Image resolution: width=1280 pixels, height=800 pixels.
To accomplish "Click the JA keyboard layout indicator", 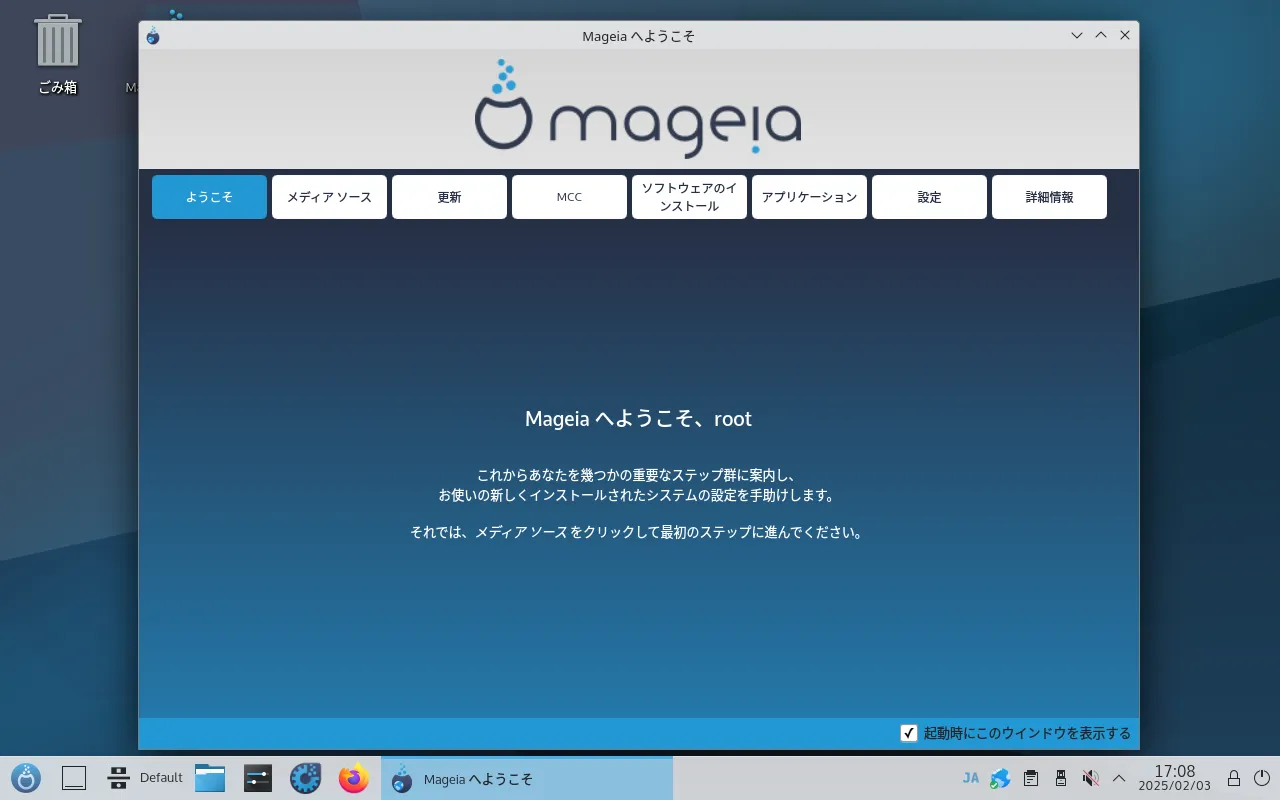I will click(x=971, y=778).
